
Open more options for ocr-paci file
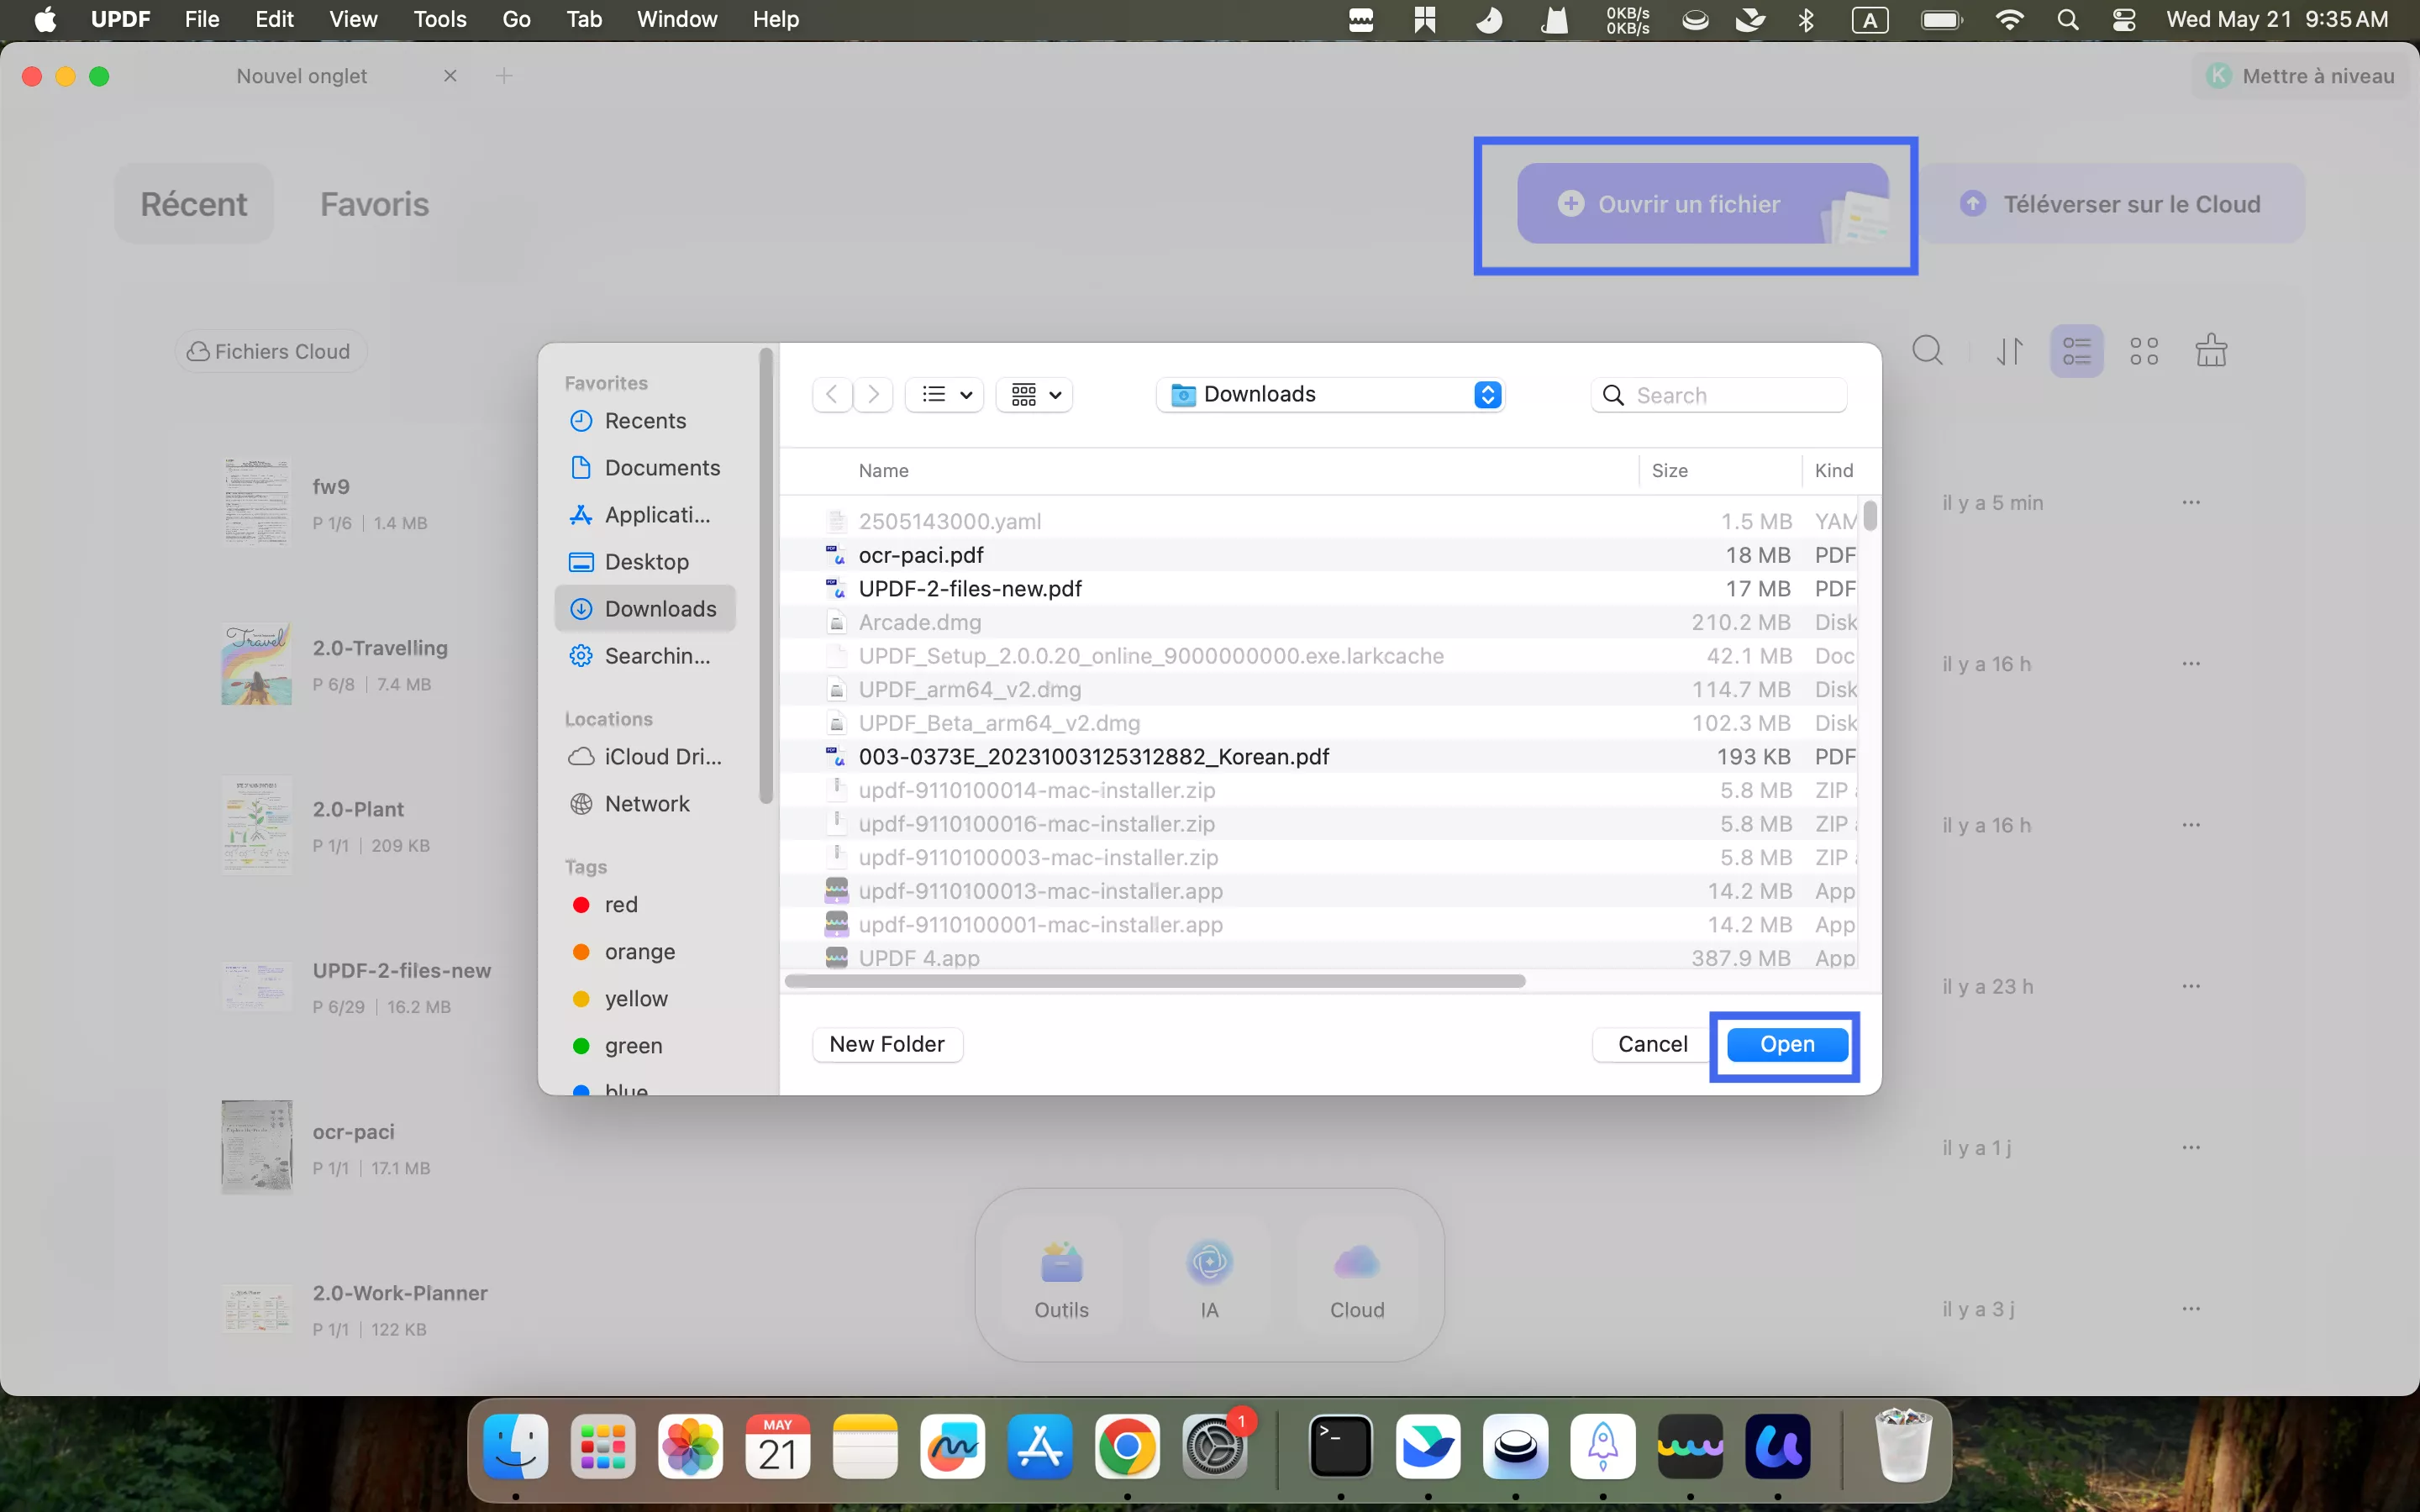click(x=2191, y=1147)
